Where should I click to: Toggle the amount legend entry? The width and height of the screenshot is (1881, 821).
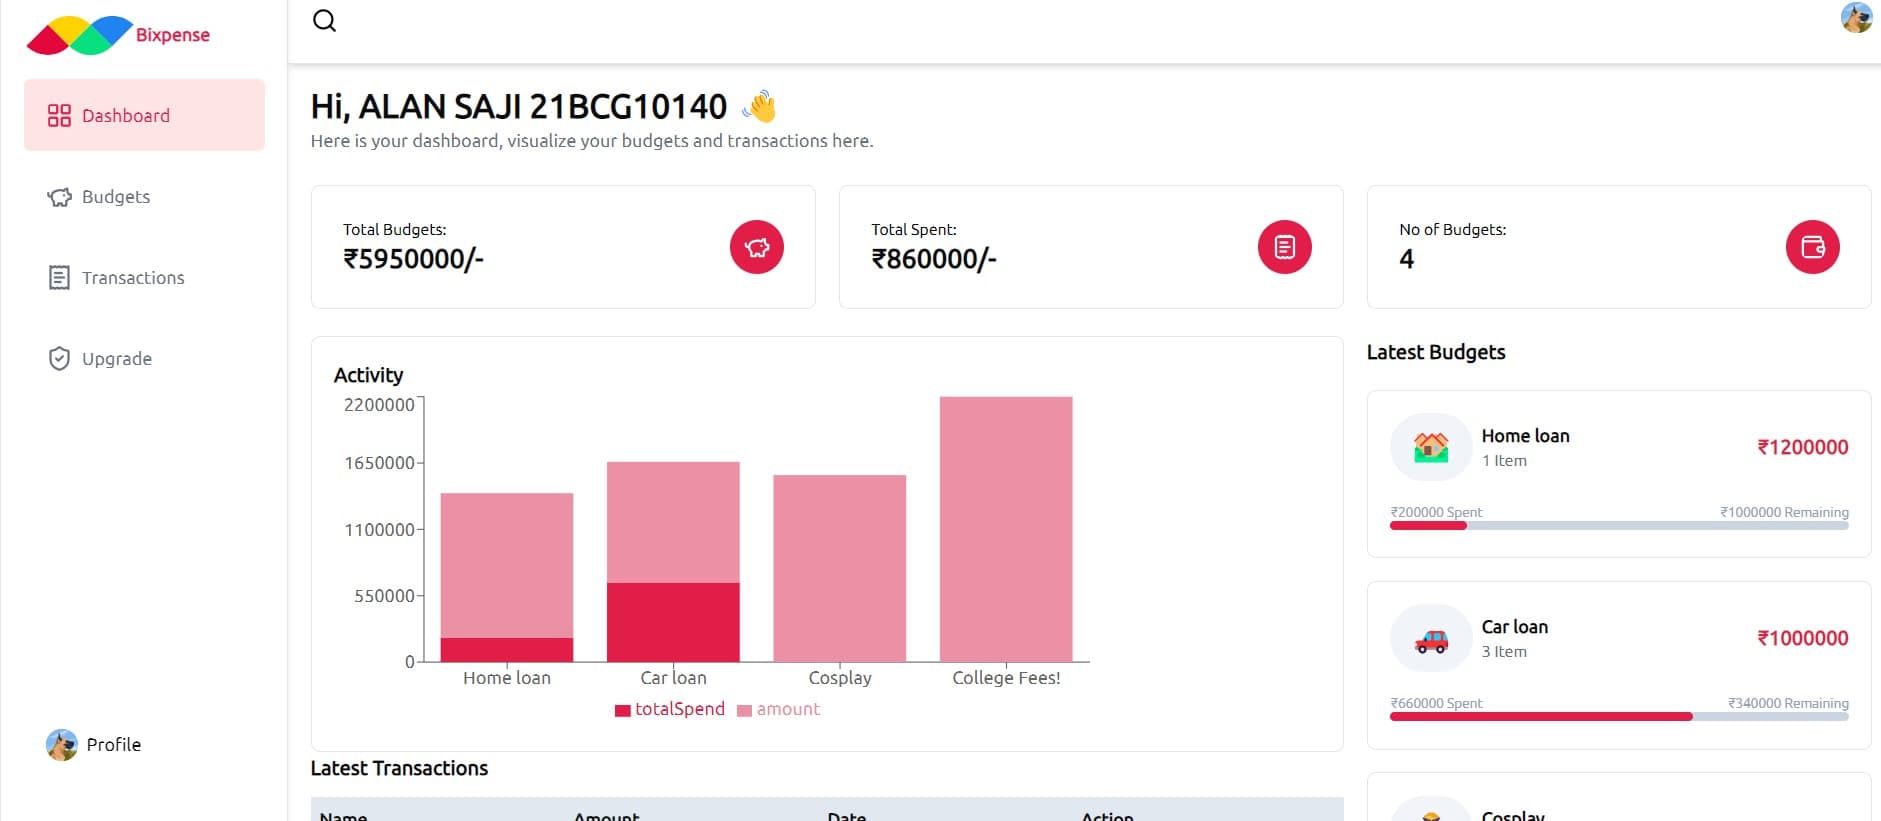(x=779, y=709)
